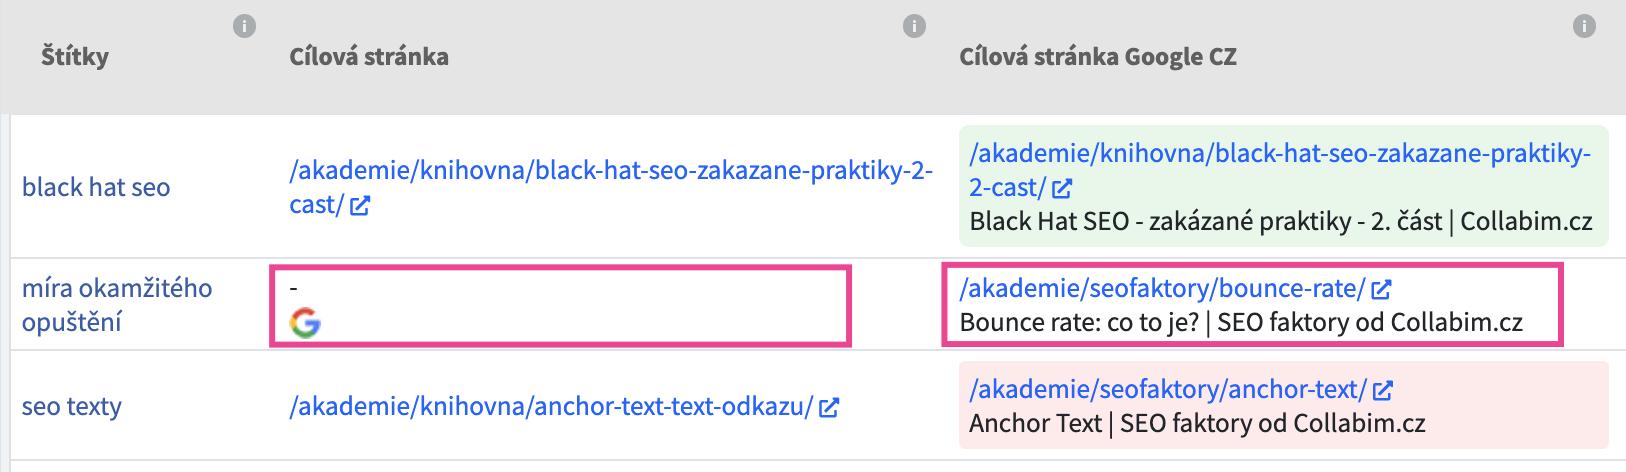Follow the anchor-text-text-odkazu link

coord(550,407)
